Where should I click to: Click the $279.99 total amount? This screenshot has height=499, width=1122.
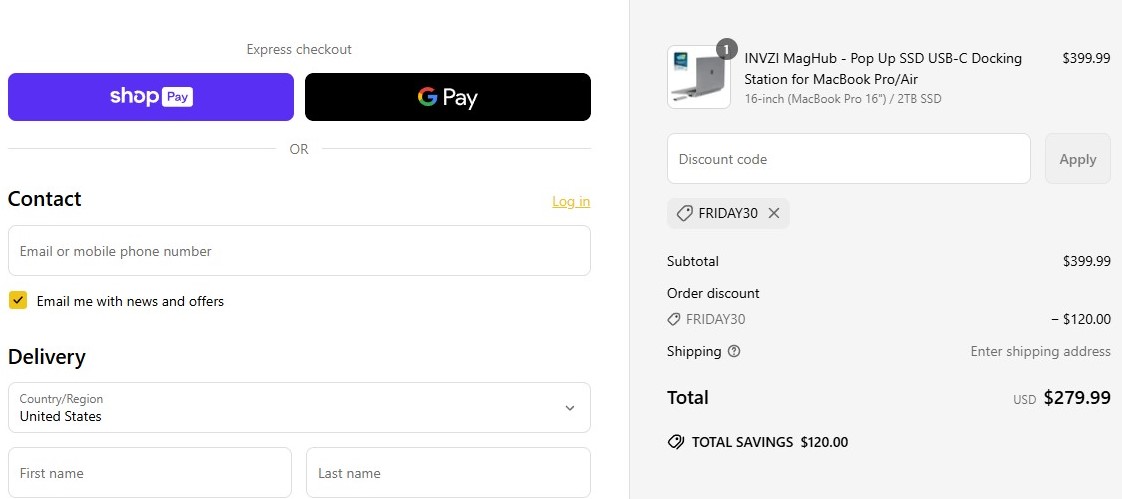click(1077, 397)
